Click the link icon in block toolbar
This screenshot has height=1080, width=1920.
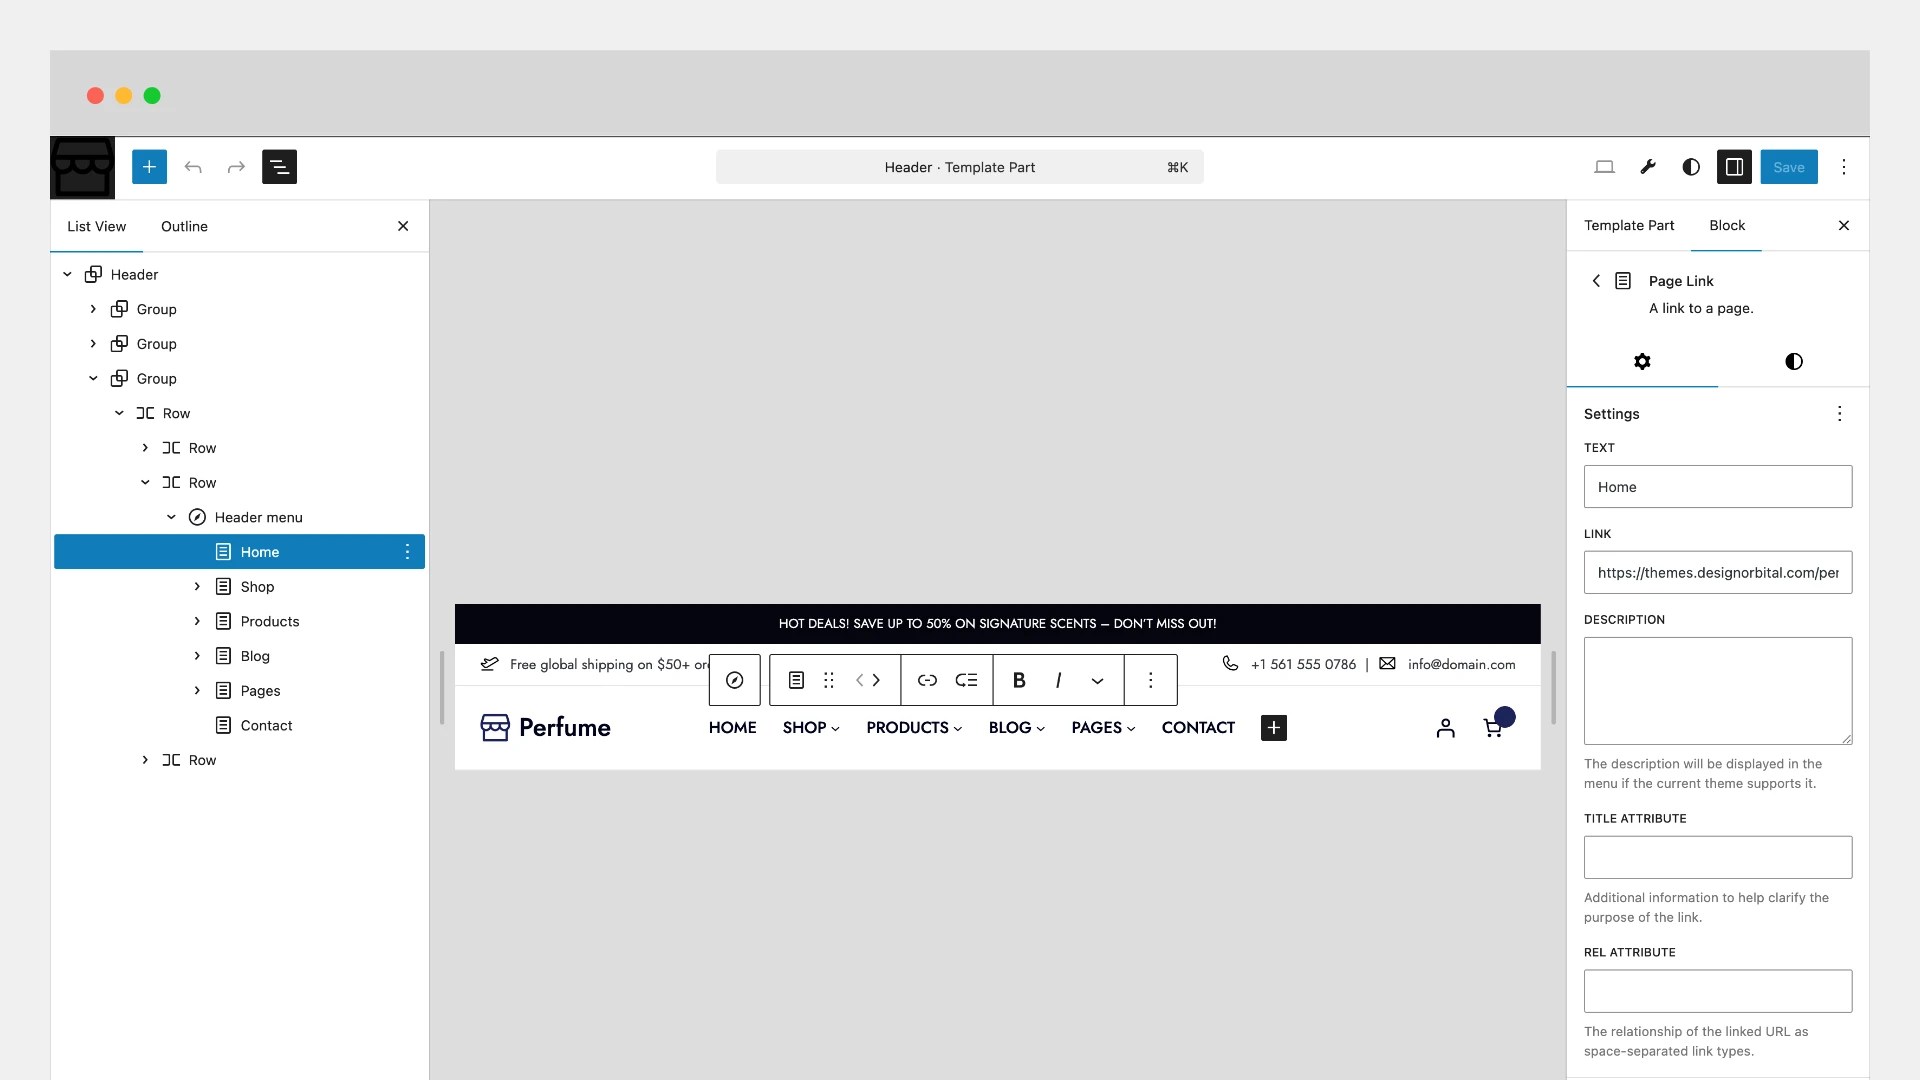(927, 680)
